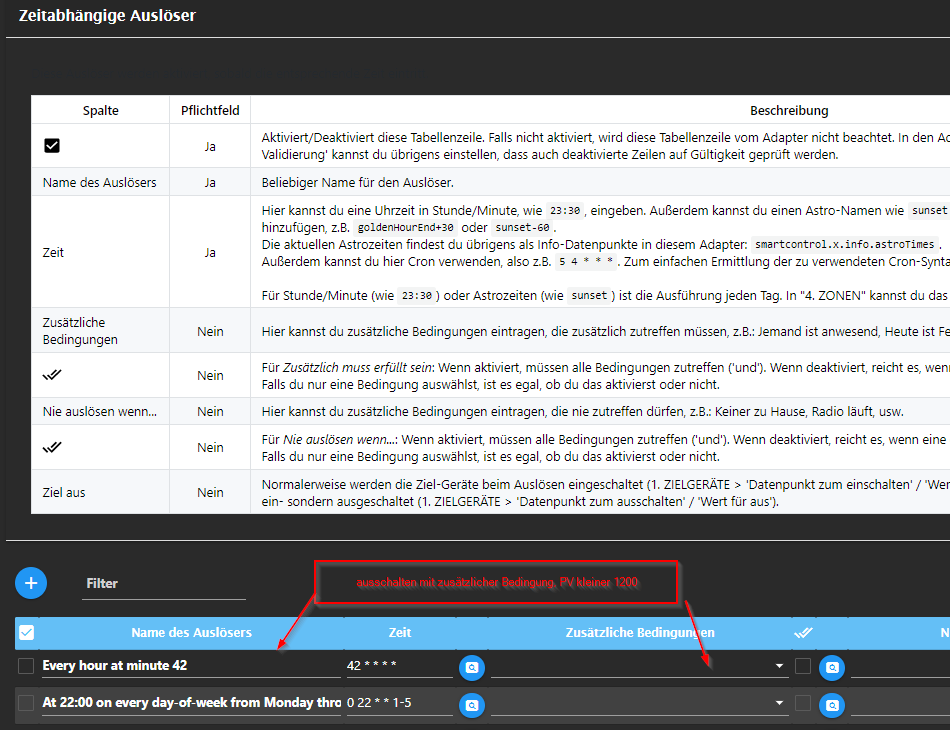The image size is (950, 730).
Task: Click the Zusätzliche Bedingungen column header
Action: click(640, 632)
